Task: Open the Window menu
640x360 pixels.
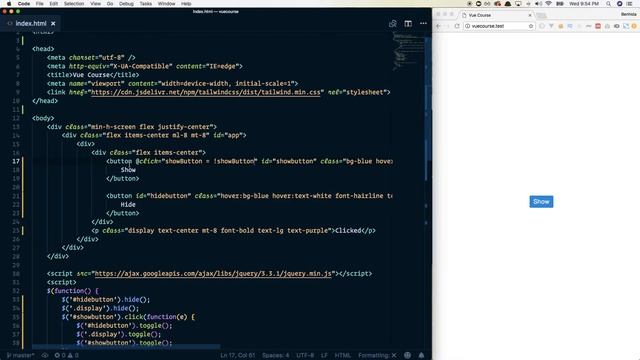Action: (x=167, y=4)
